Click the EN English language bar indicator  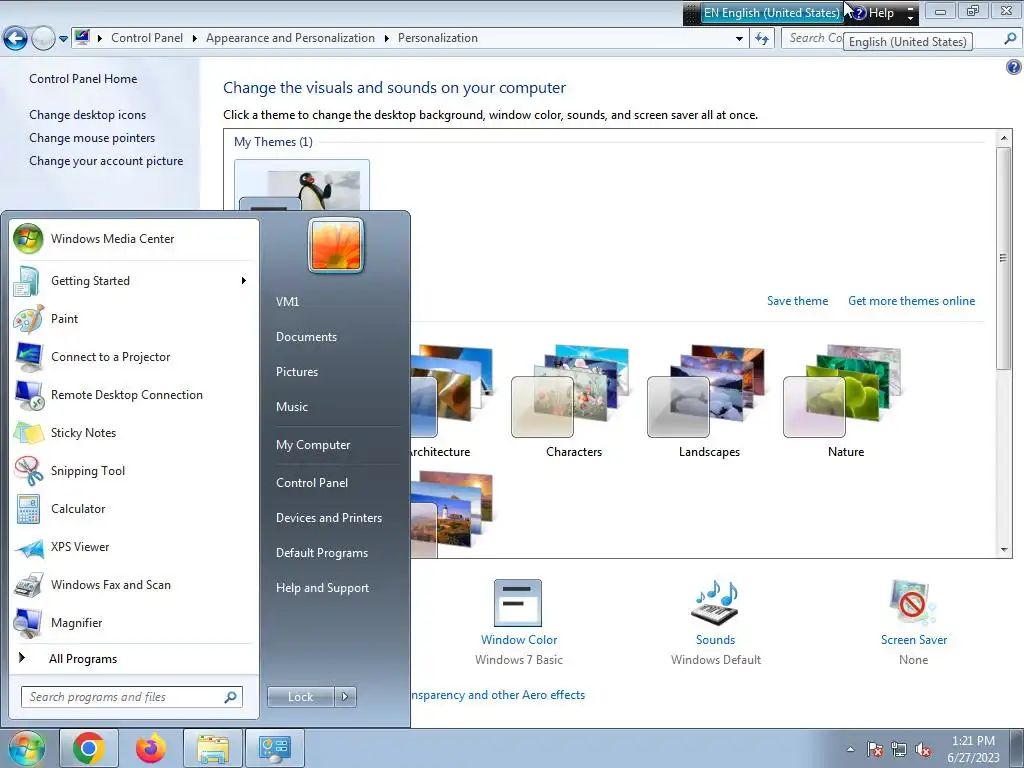[x=771, y=12]
